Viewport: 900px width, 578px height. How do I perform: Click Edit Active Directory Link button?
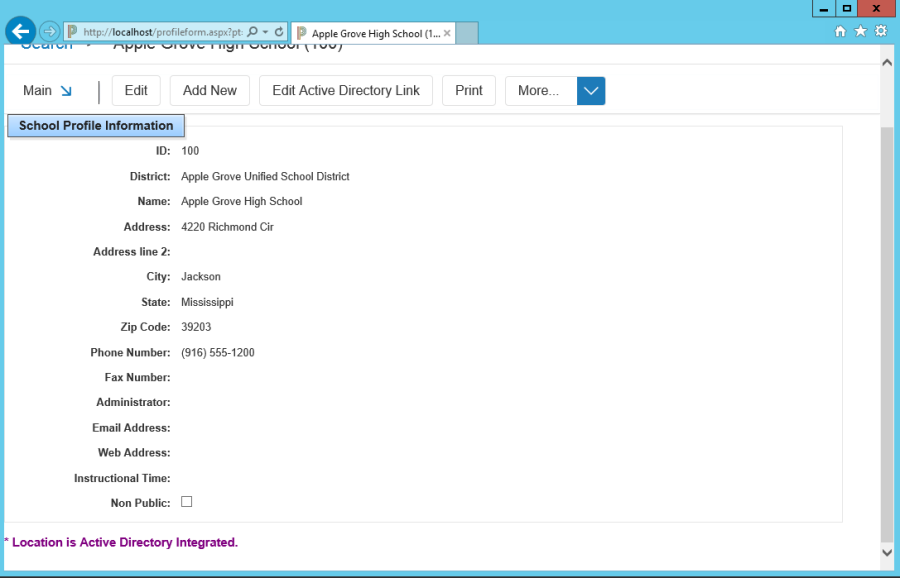(x=346, y=91)
